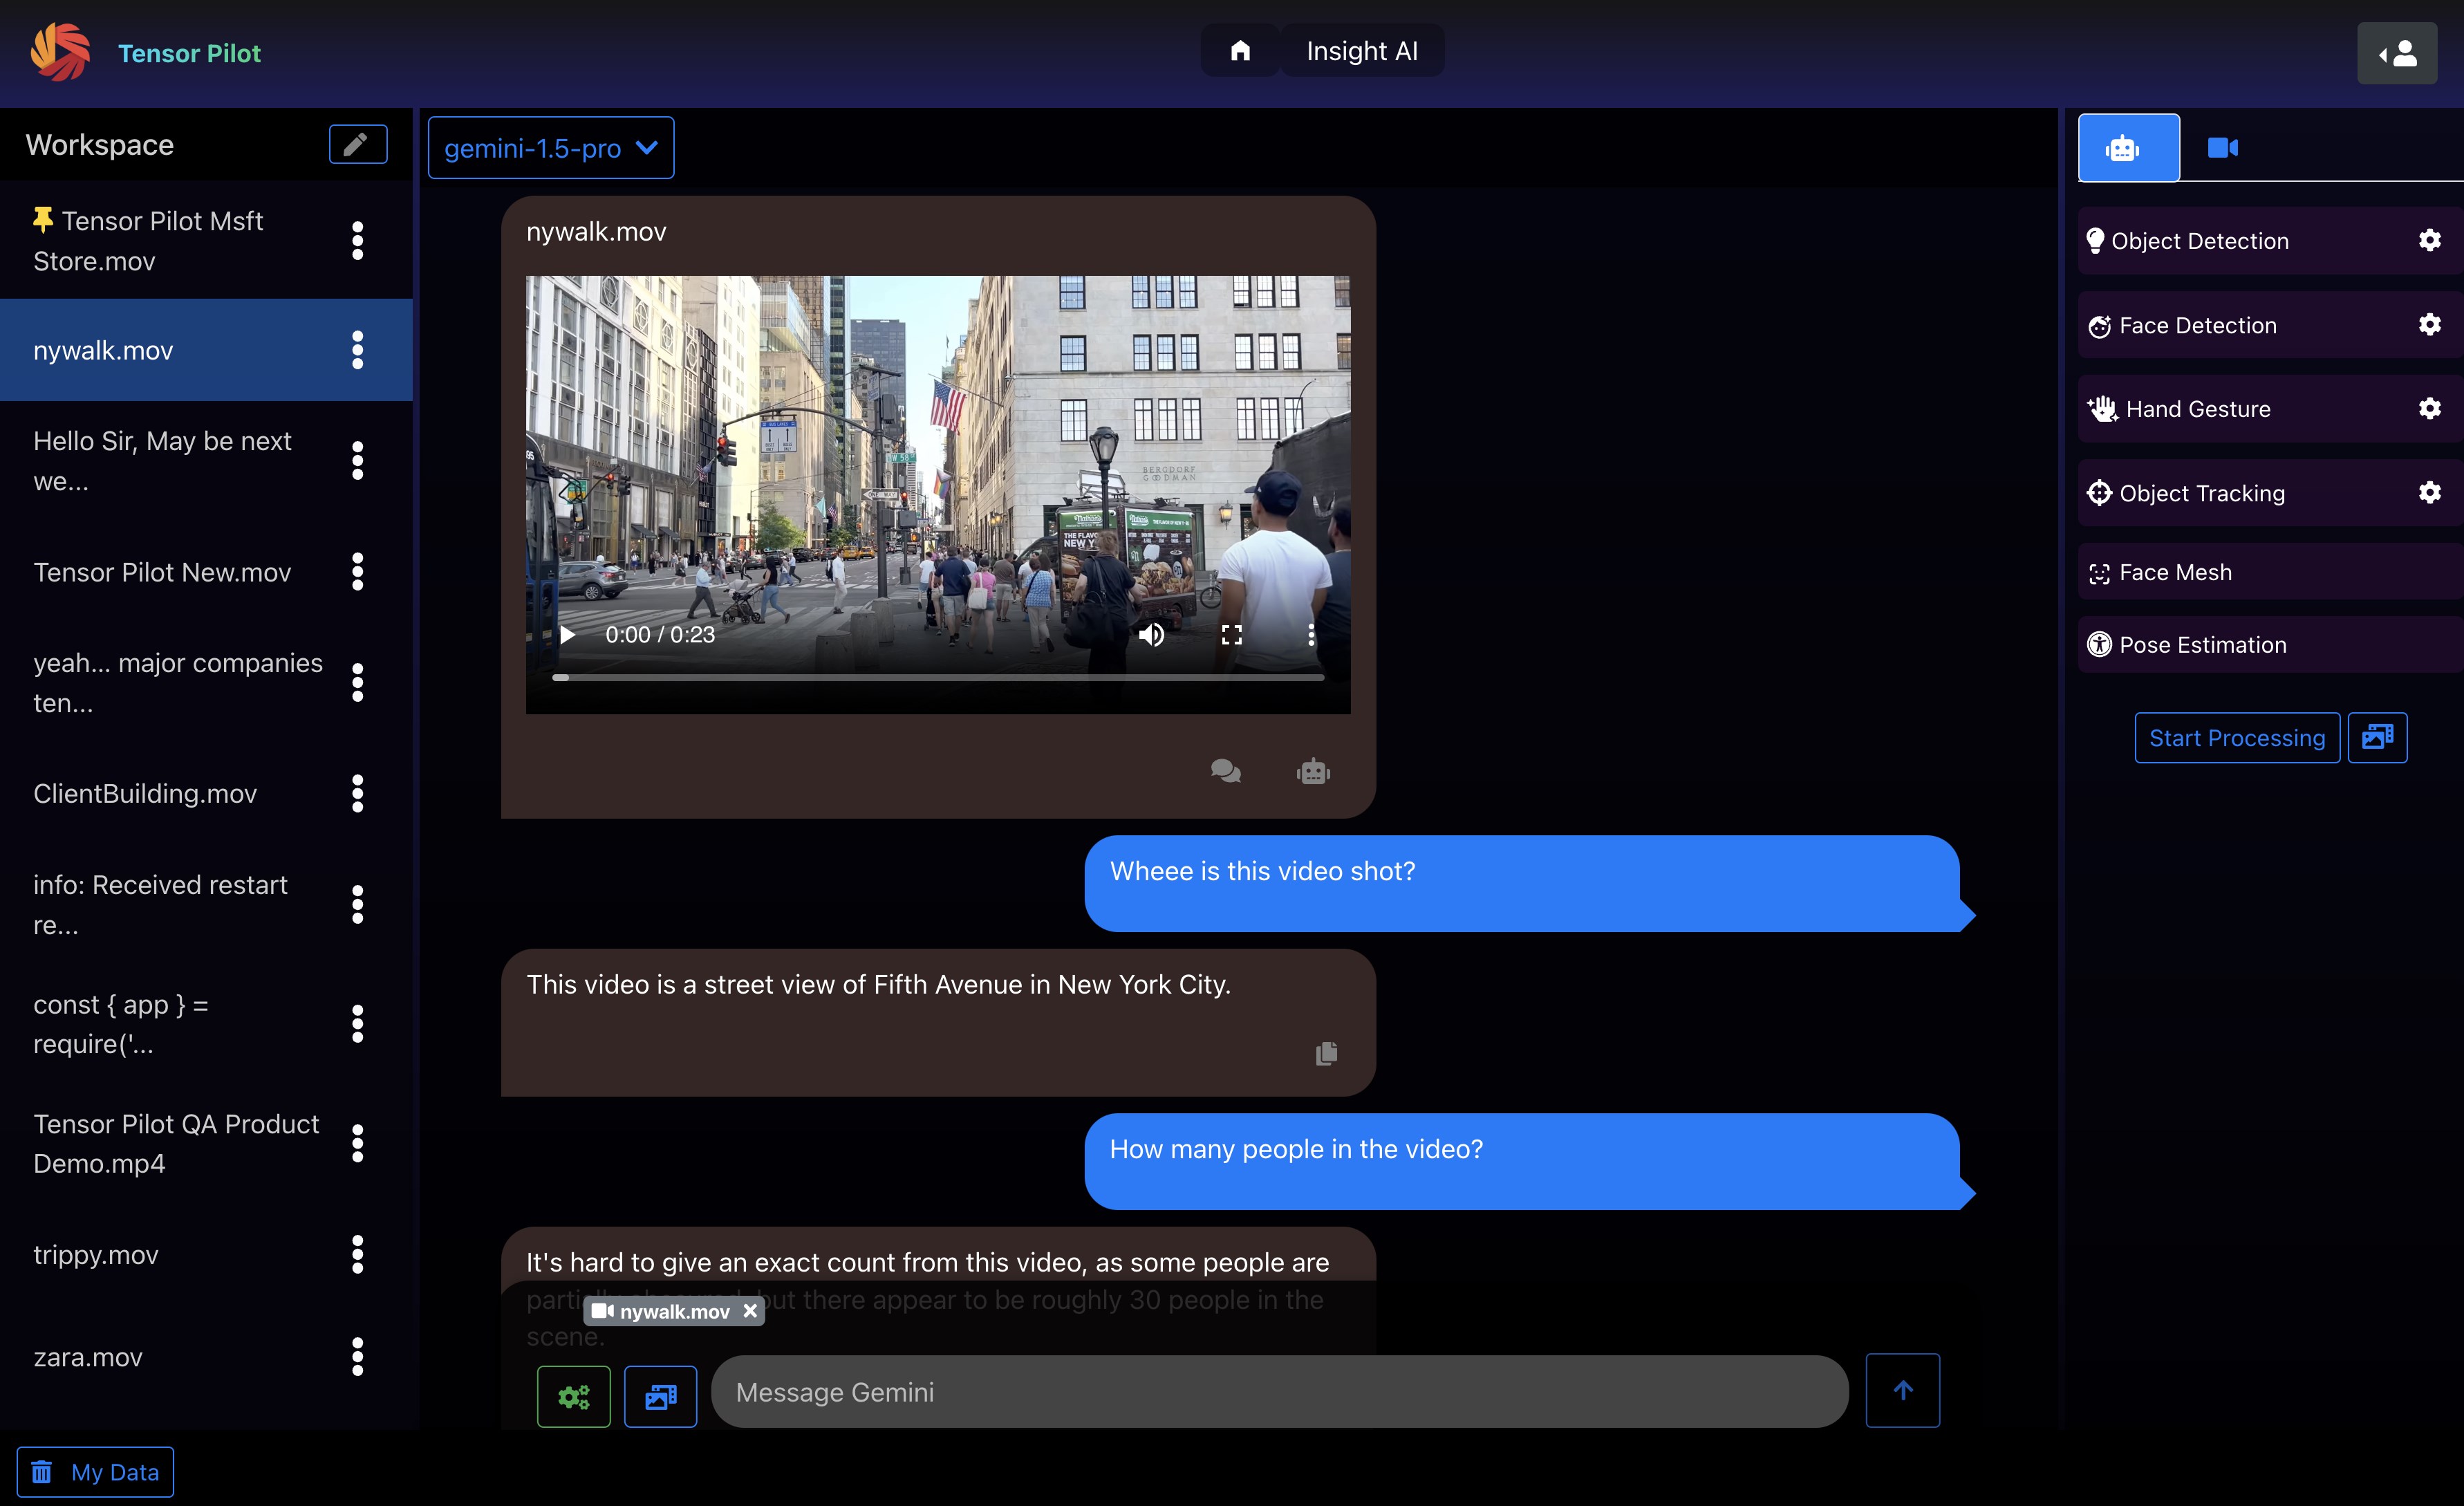Viewport: 2464px width, 1506px height.
Task: Switch to the video camera tab
Action: point(2222,148)
